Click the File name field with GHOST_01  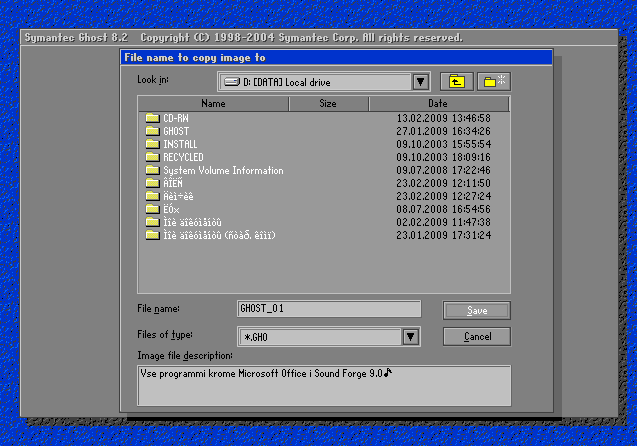(328, 310)
